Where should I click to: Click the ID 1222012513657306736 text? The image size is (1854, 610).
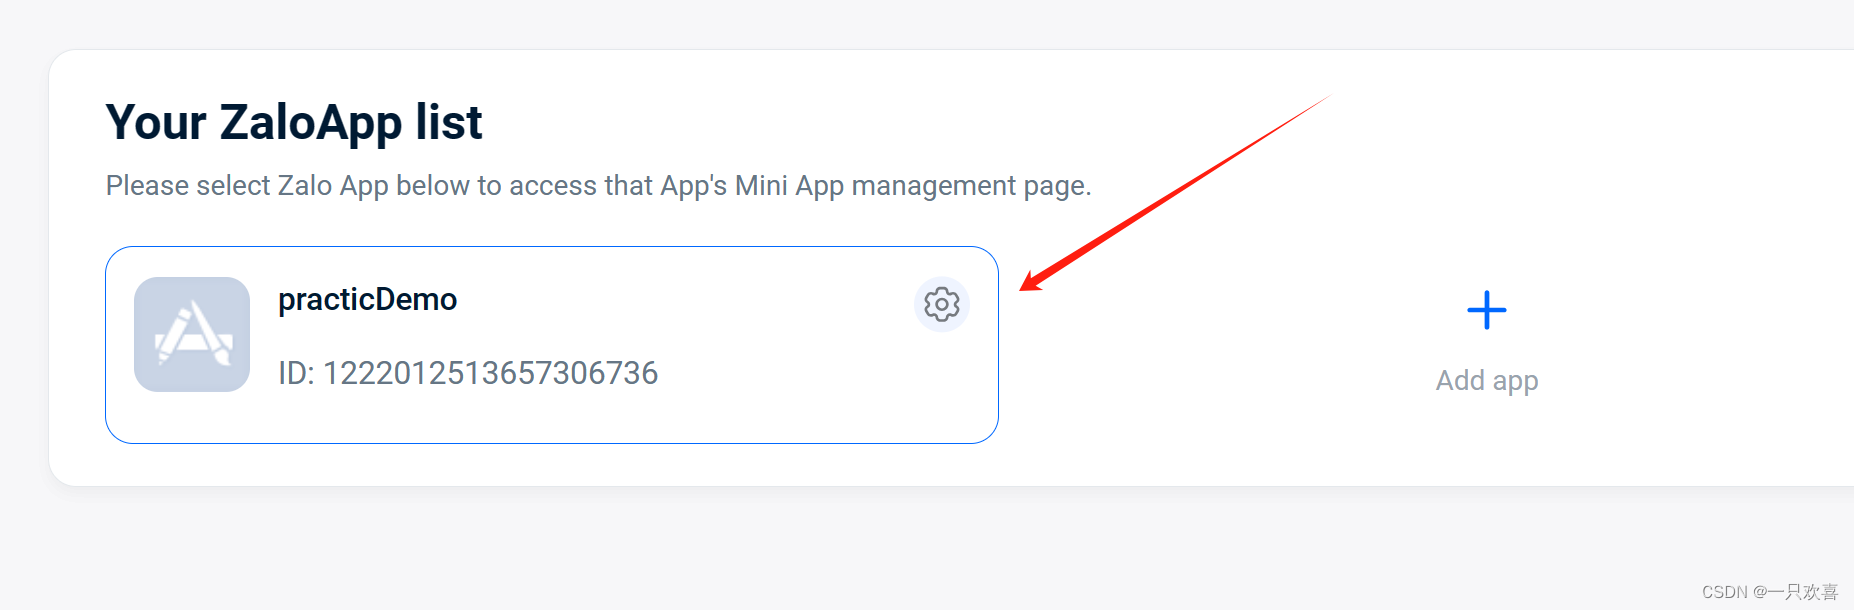468,373
